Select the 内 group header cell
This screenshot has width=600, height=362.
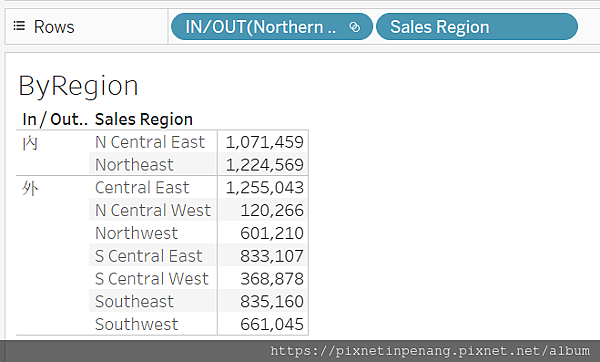point(30,143)
